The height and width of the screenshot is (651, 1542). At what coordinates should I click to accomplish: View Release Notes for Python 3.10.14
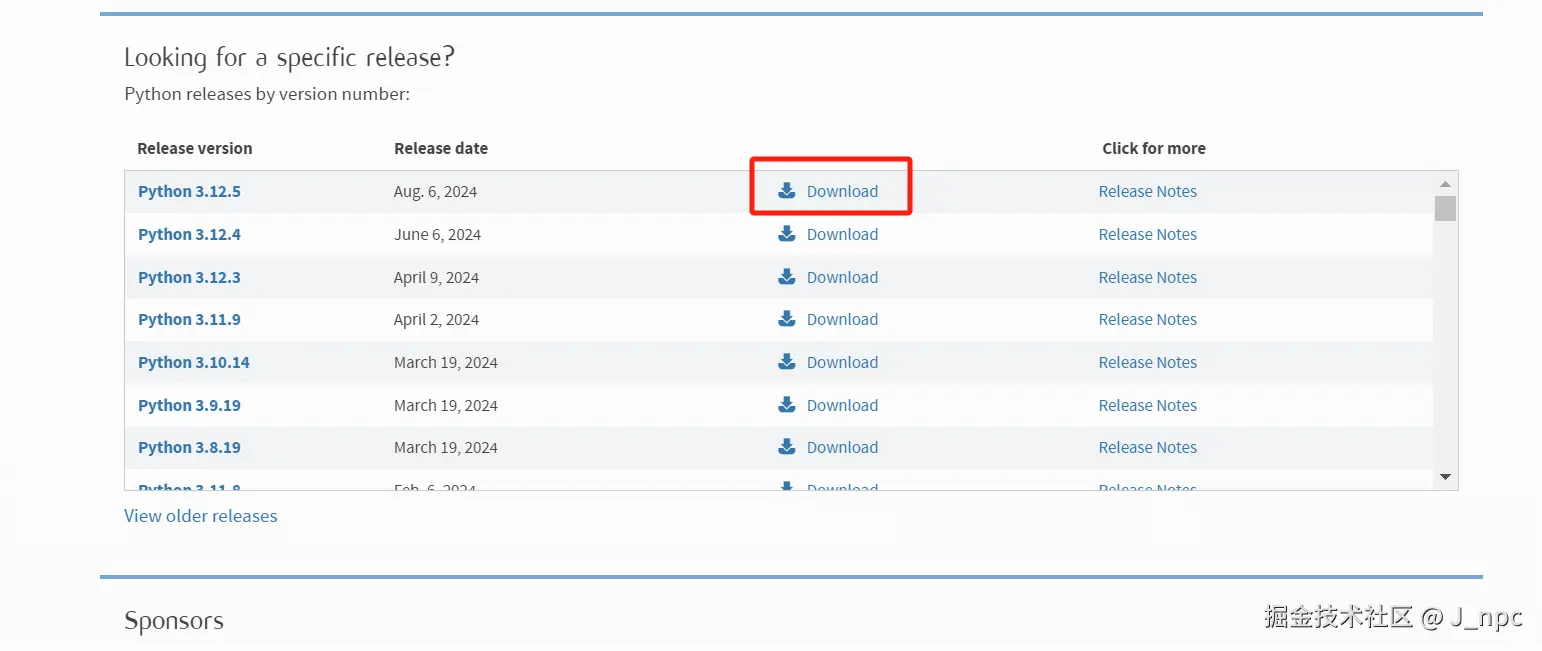pyautogui.click(x=1147, y=362)
